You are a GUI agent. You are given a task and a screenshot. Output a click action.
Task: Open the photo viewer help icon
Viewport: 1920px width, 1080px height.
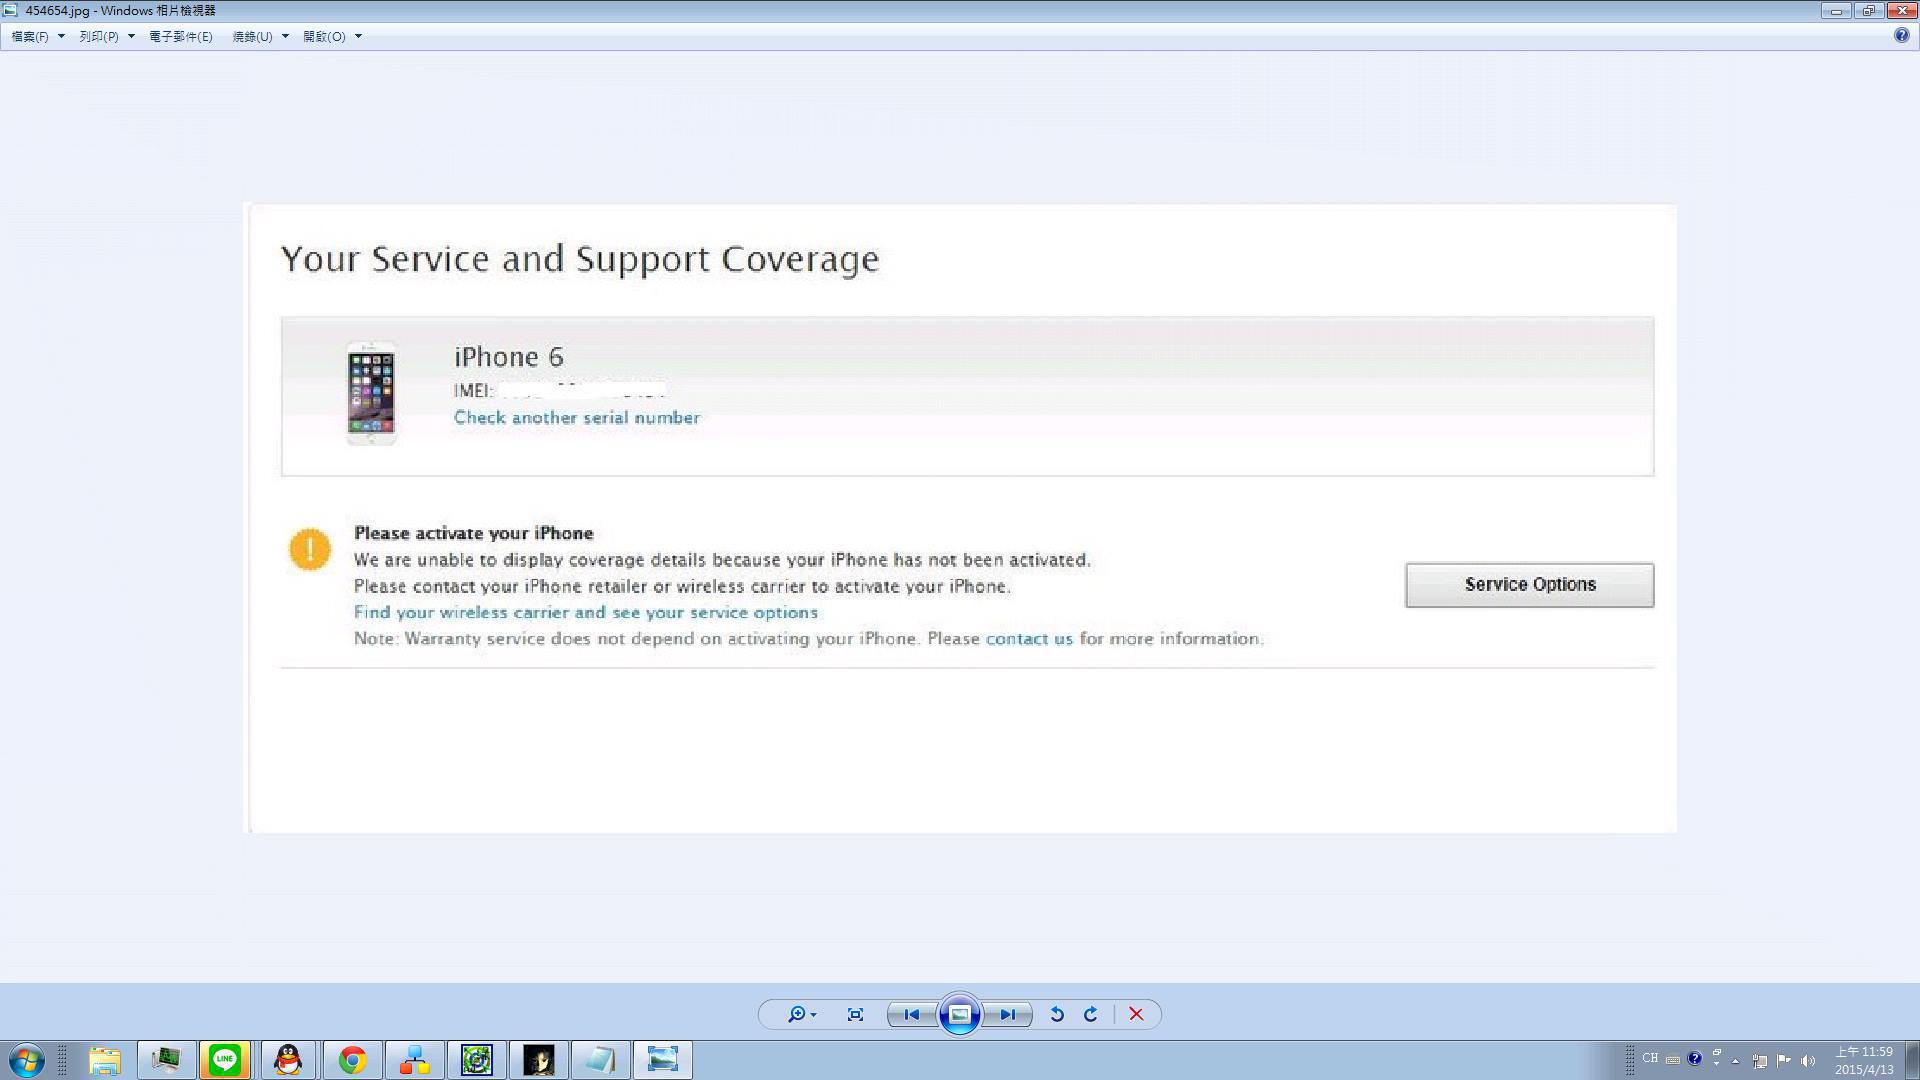click(1902, 35)
